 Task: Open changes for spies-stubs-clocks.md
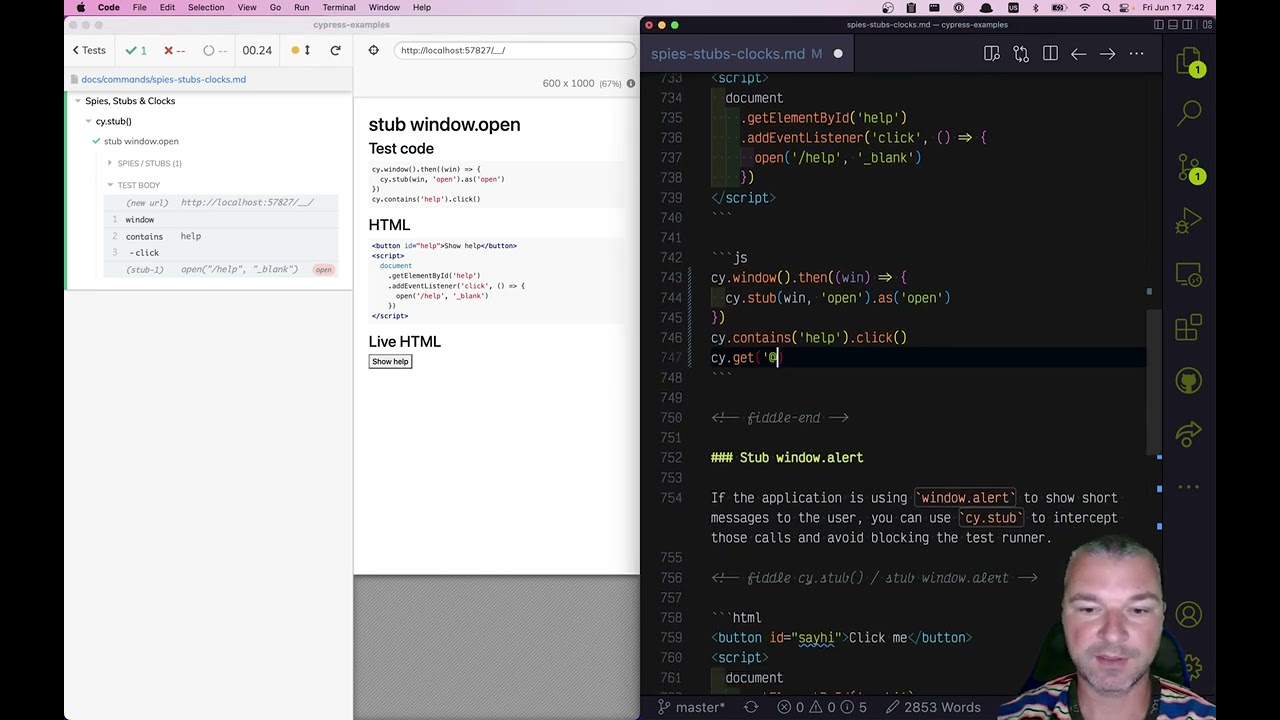tap(1021, 54)
